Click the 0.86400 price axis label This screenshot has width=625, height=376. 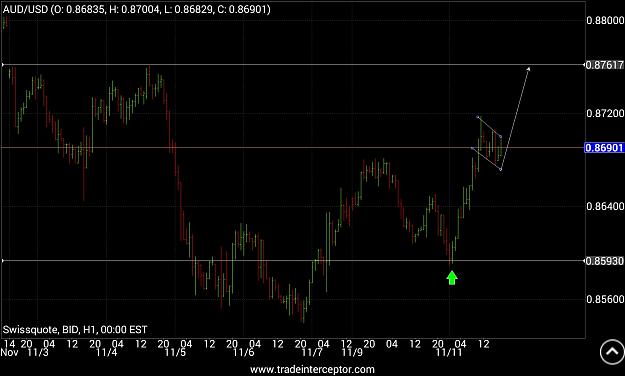coord(605,207)
